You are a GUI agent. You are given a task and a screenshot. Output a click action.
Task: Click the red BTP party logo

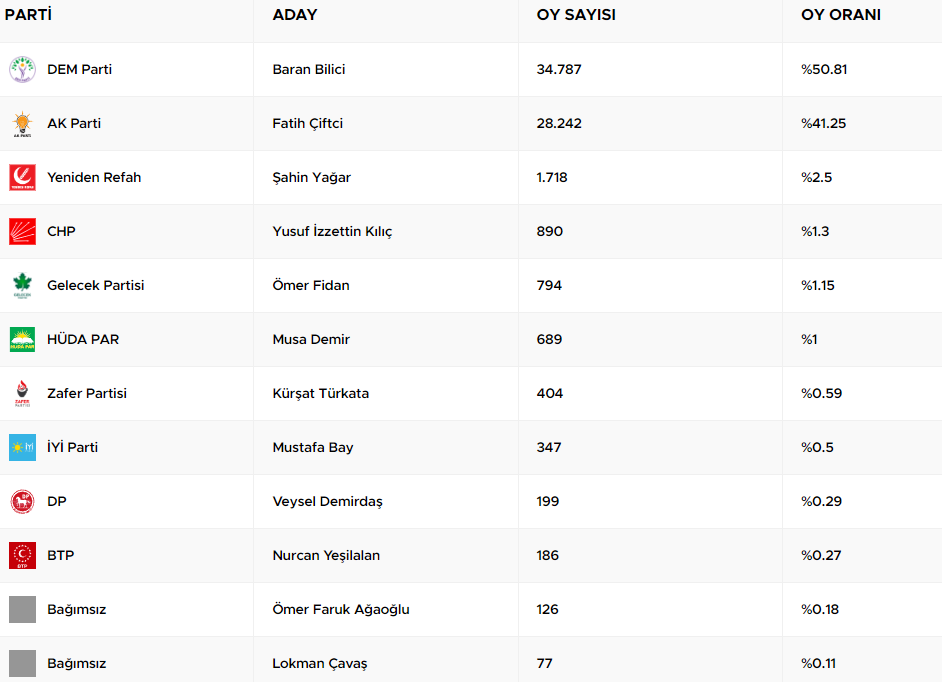[22, 556]
